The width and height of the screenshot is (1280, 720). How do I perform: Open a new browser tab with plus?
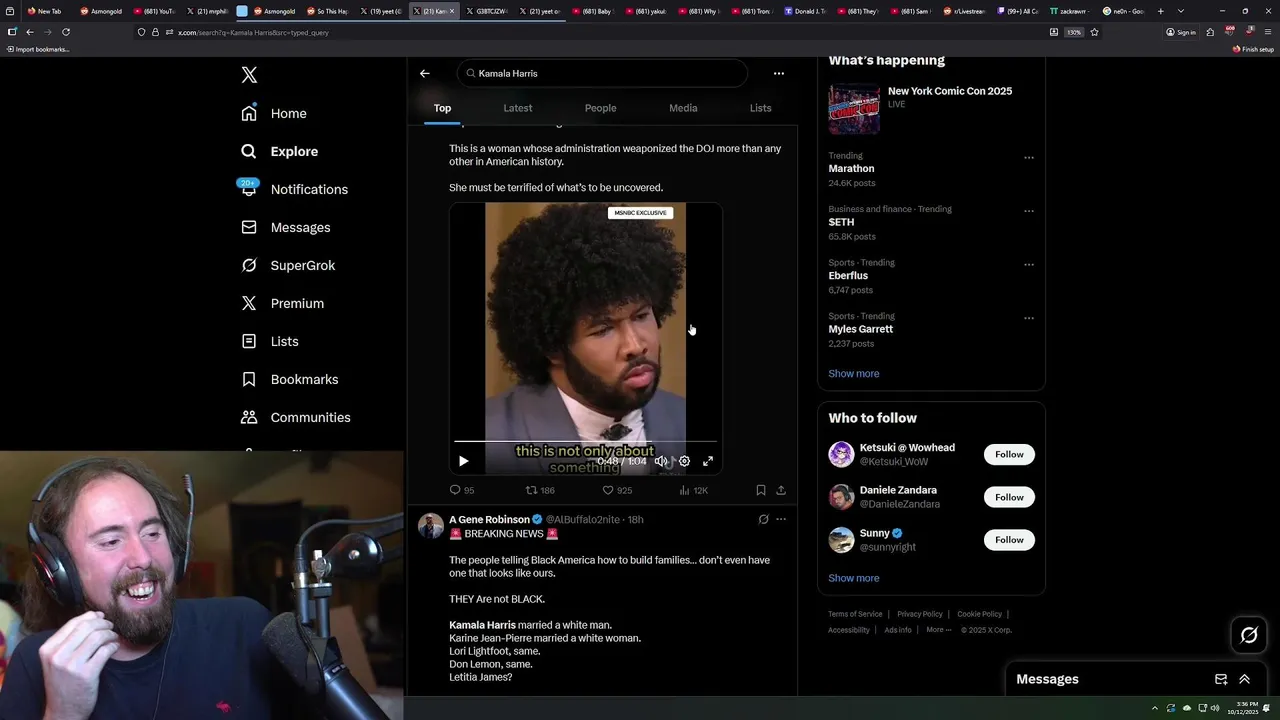tap(1160, 11)
